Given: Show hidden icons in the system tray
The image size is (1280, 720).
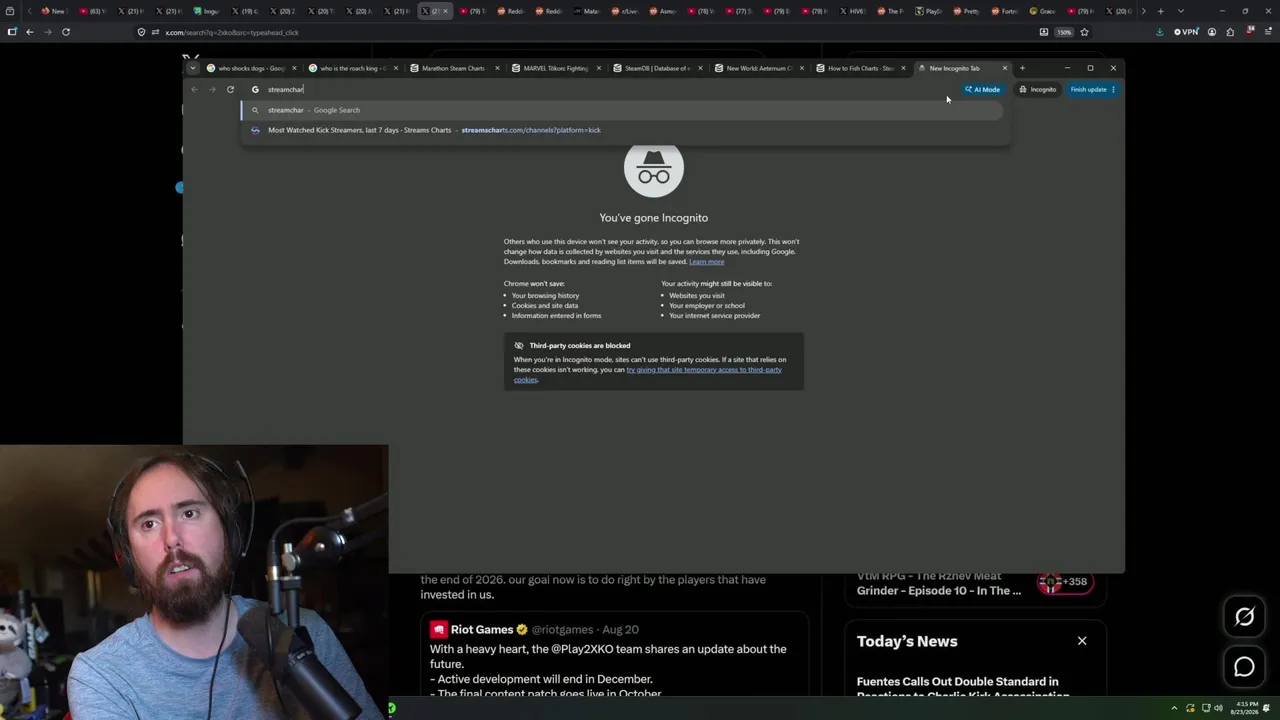Looking at the screenshot, I should click(x=1175, y=708).
